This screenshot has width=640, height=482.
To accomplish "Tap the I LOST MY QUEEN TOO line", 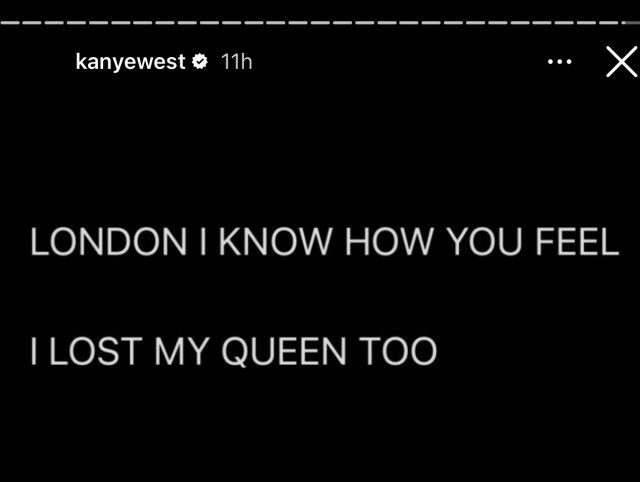I will point(234,351).
